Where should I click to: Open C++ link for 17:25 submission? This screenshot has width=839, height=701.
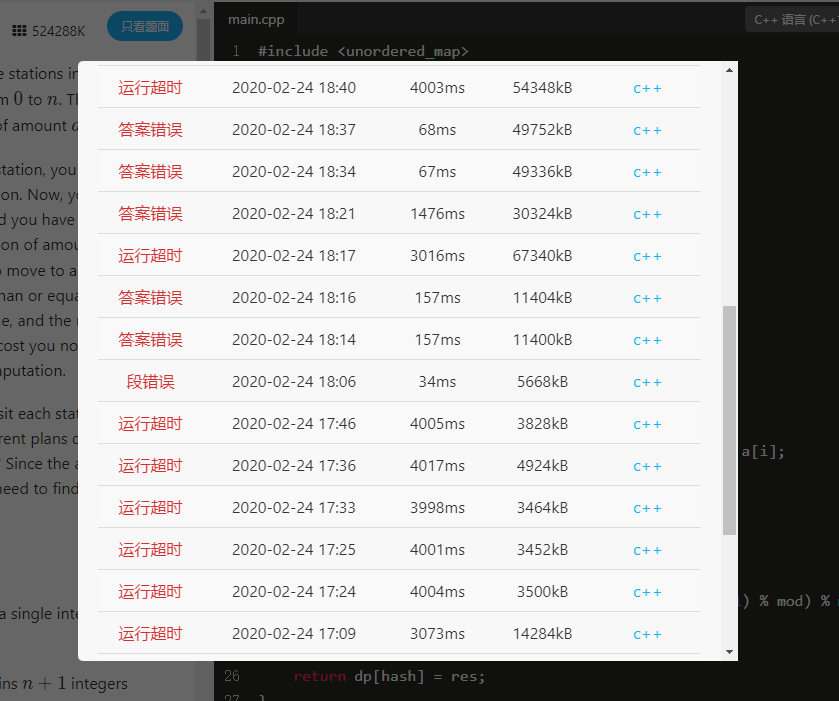[x=647, y=550]
